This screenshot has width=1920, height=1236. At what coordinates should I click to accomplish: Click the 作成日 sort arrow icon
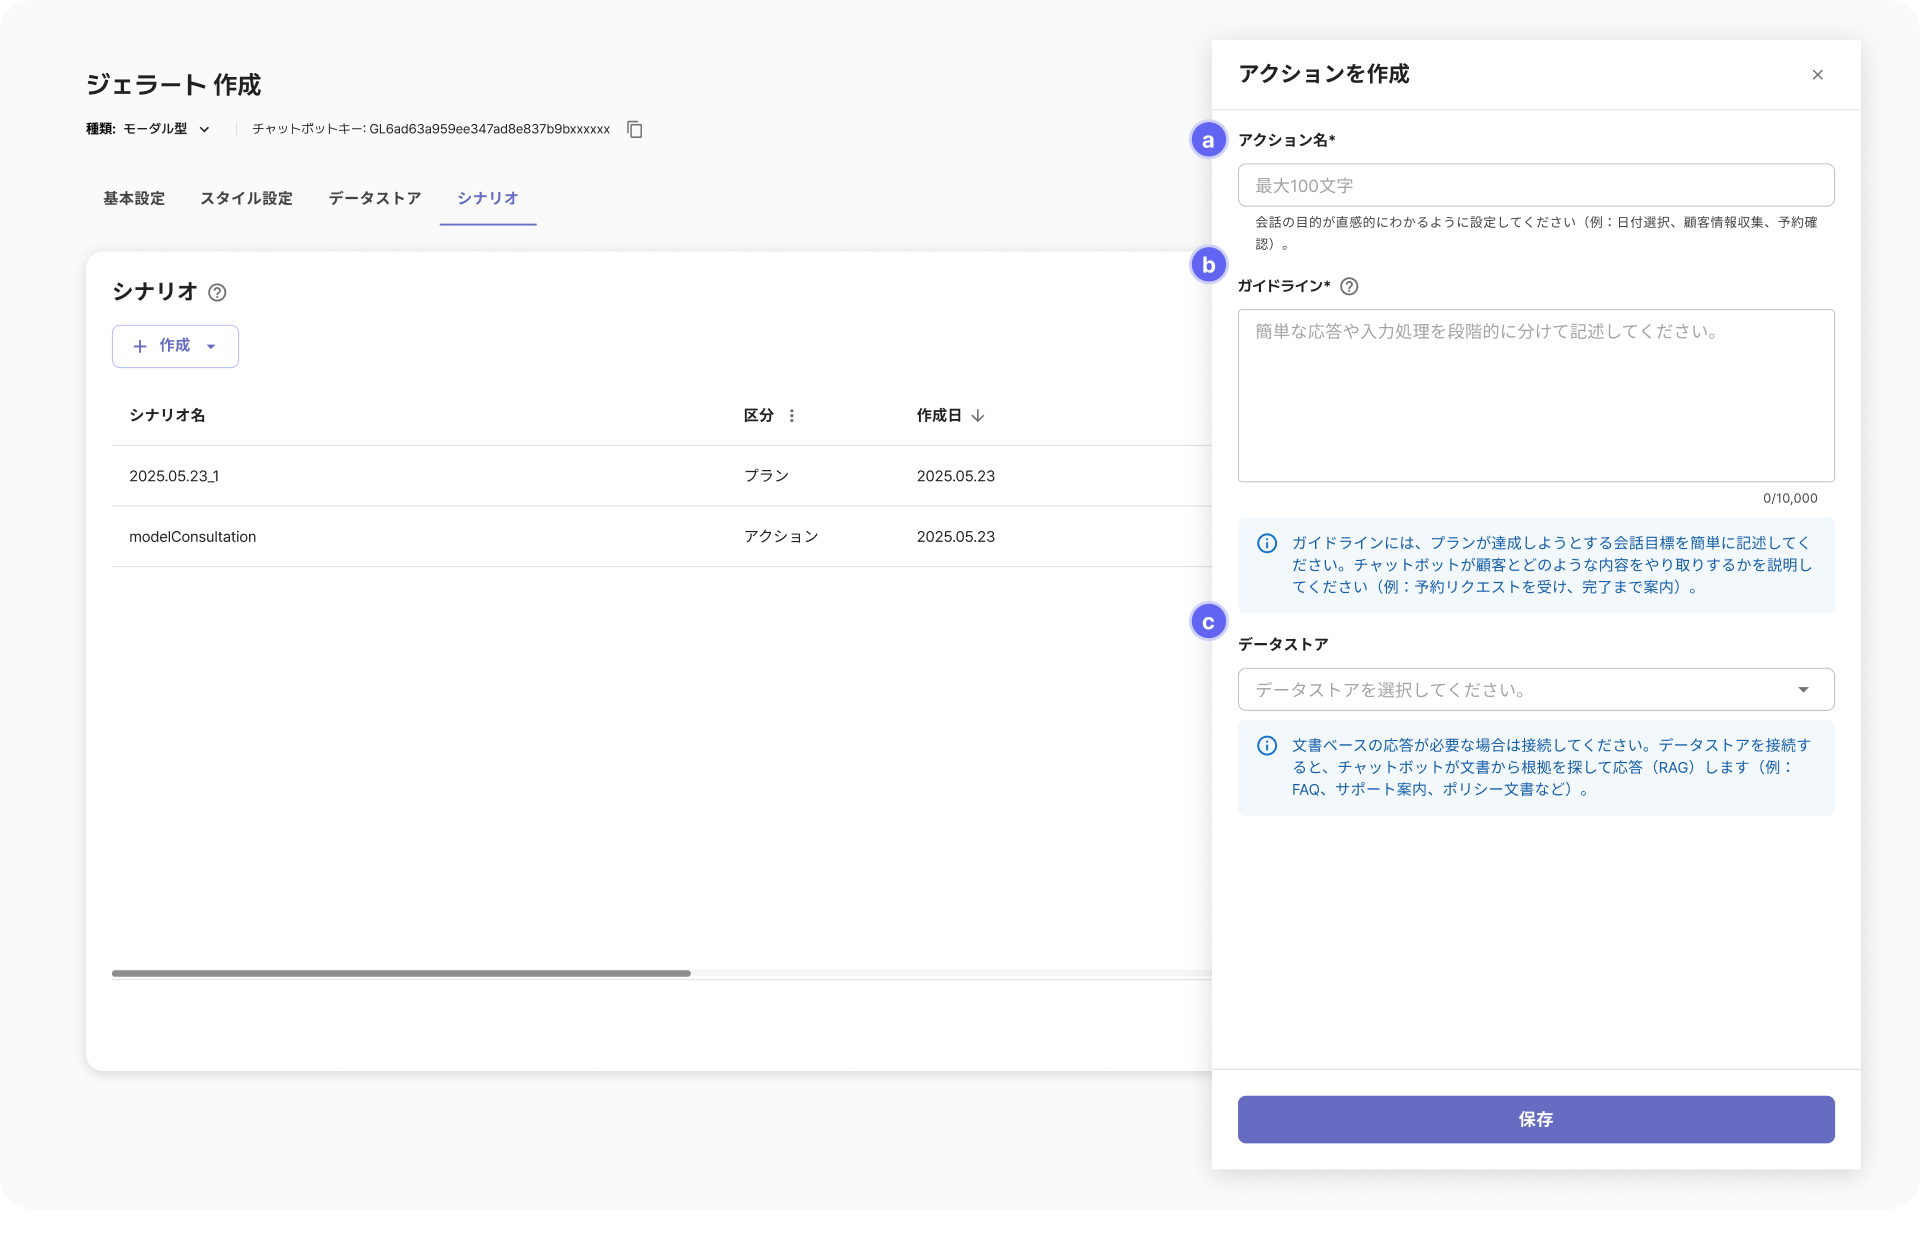[x=978, y=415]
